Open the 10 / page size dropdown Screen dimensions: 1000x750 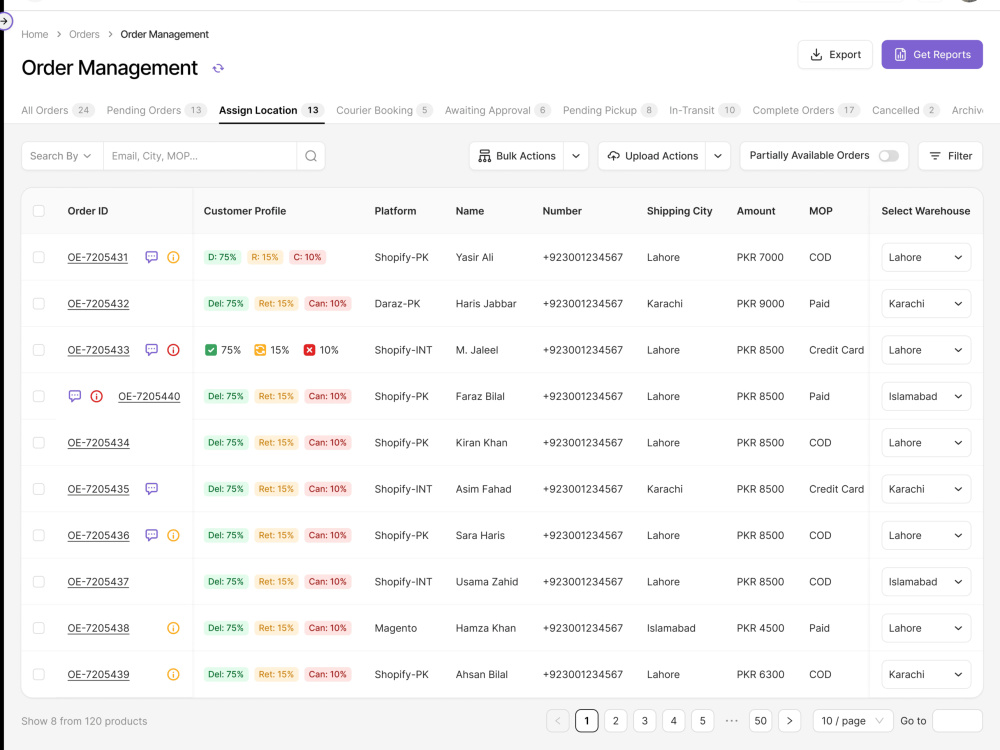(x=853, y=721)
